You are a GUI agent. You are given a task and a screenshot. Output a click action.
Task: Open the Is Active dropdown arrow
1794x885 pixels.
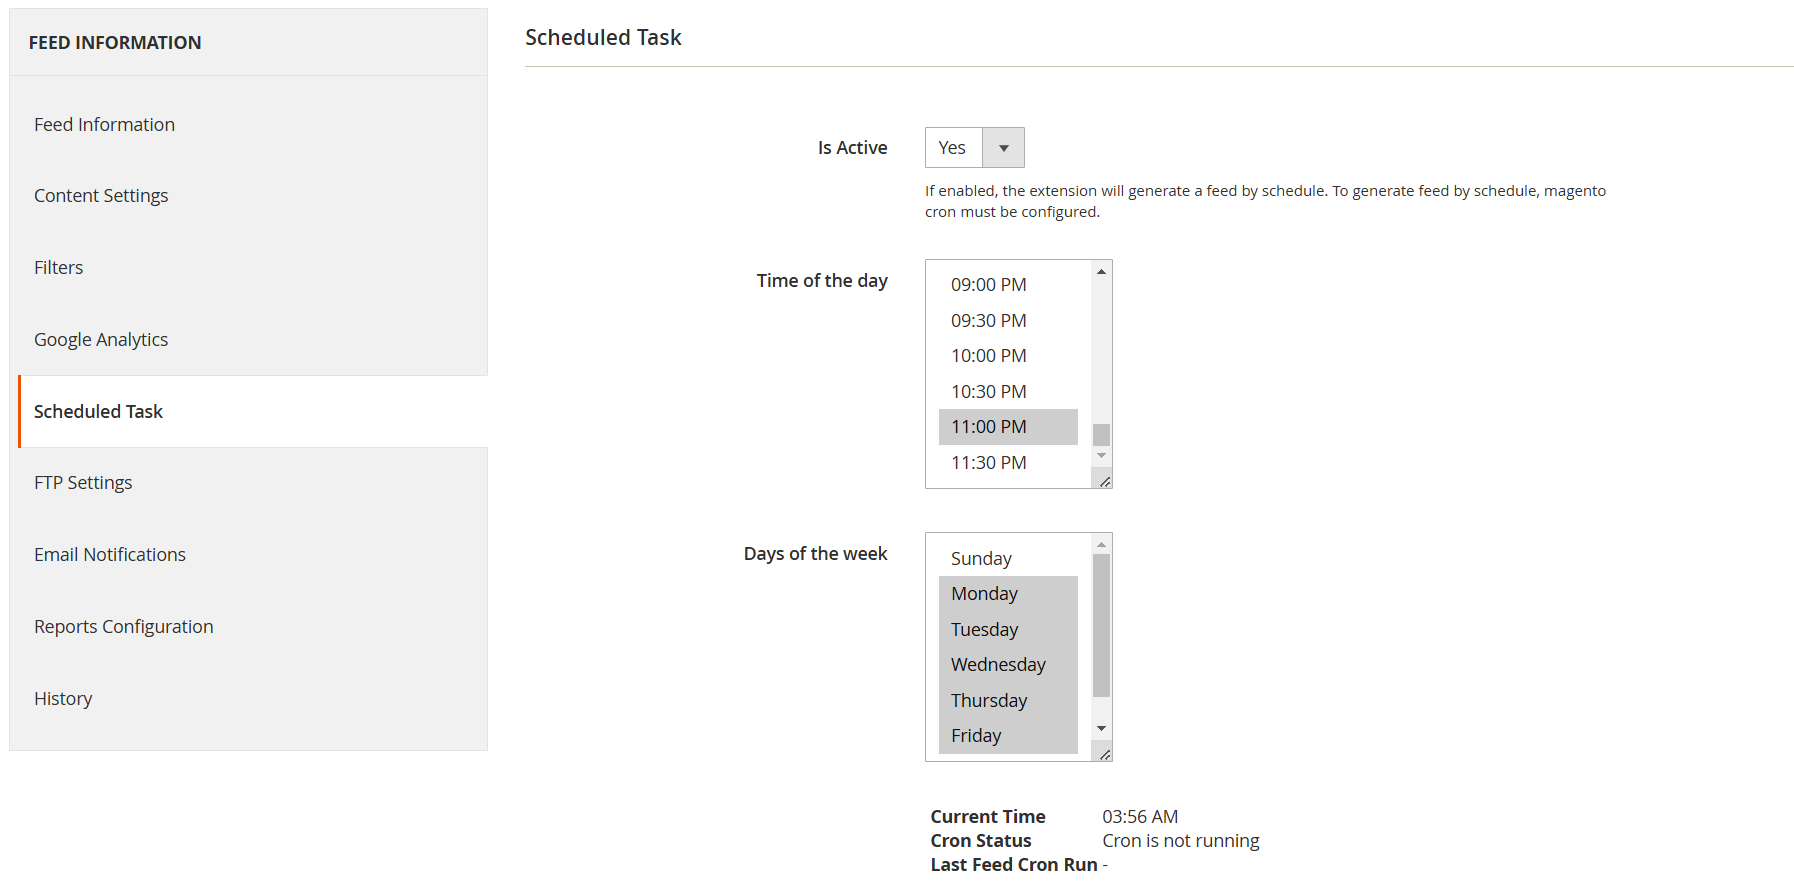(x=1003, y=148)
